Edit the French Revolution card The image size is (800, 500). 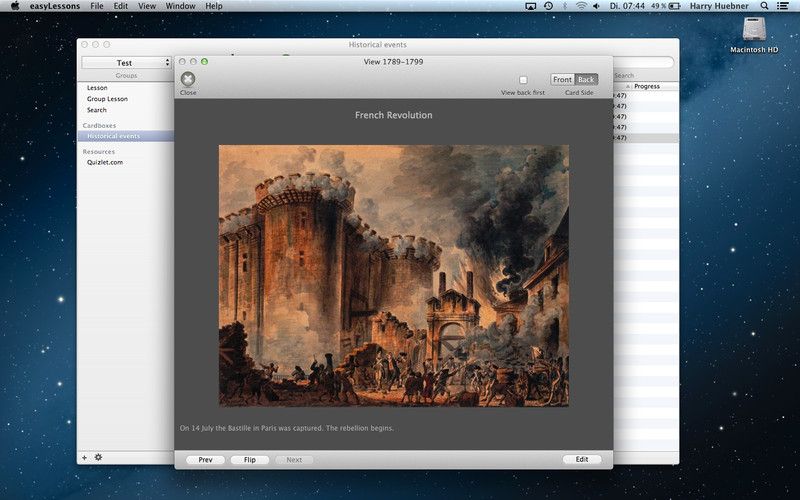582,459
